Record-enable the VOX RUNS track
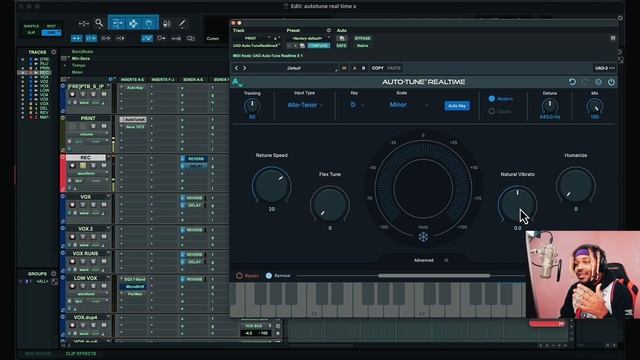 pyautogui.click(x=73, y=261)
